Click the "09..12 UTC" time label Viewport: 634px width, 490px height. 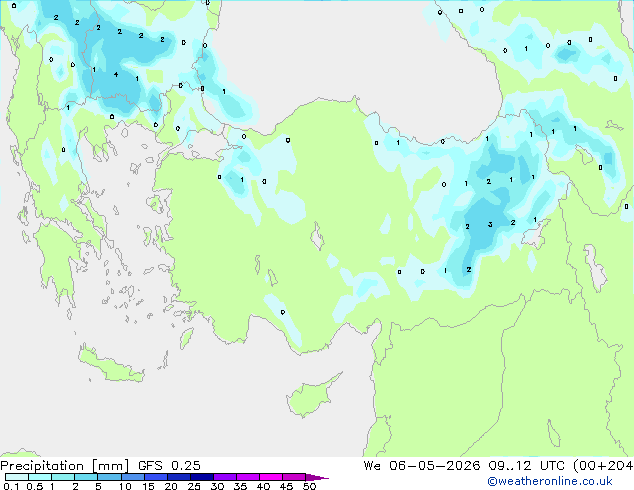[x=526, y=466]
